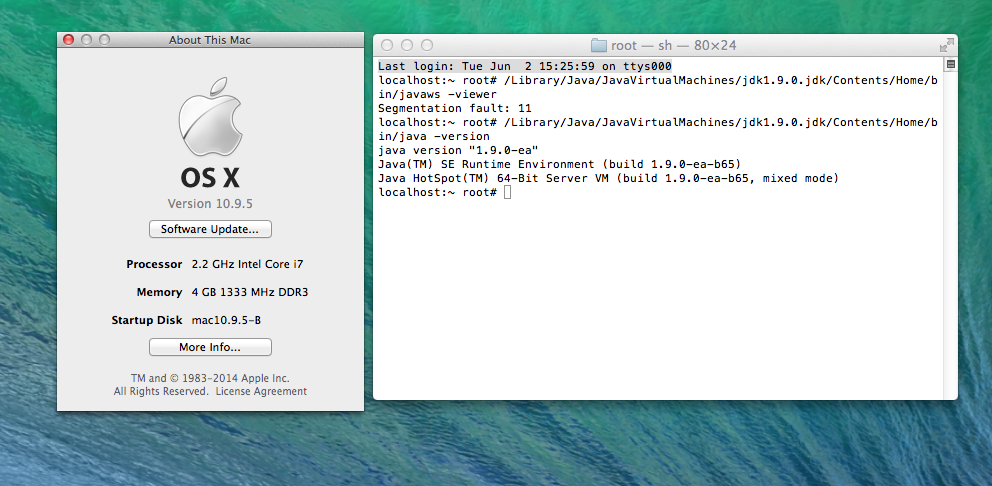The height and width of the screenshot is (486, 992).
Task: Close the root Terminal window
Action: 387,45
